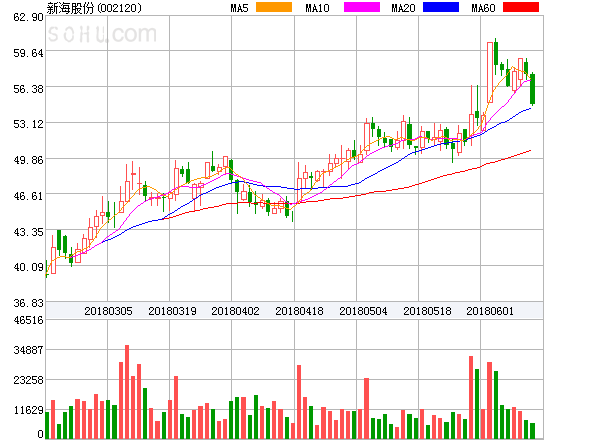Click the 49.86 price axis label
The height and width of the screenshot is (440, 600).
(x=28, y=160)
